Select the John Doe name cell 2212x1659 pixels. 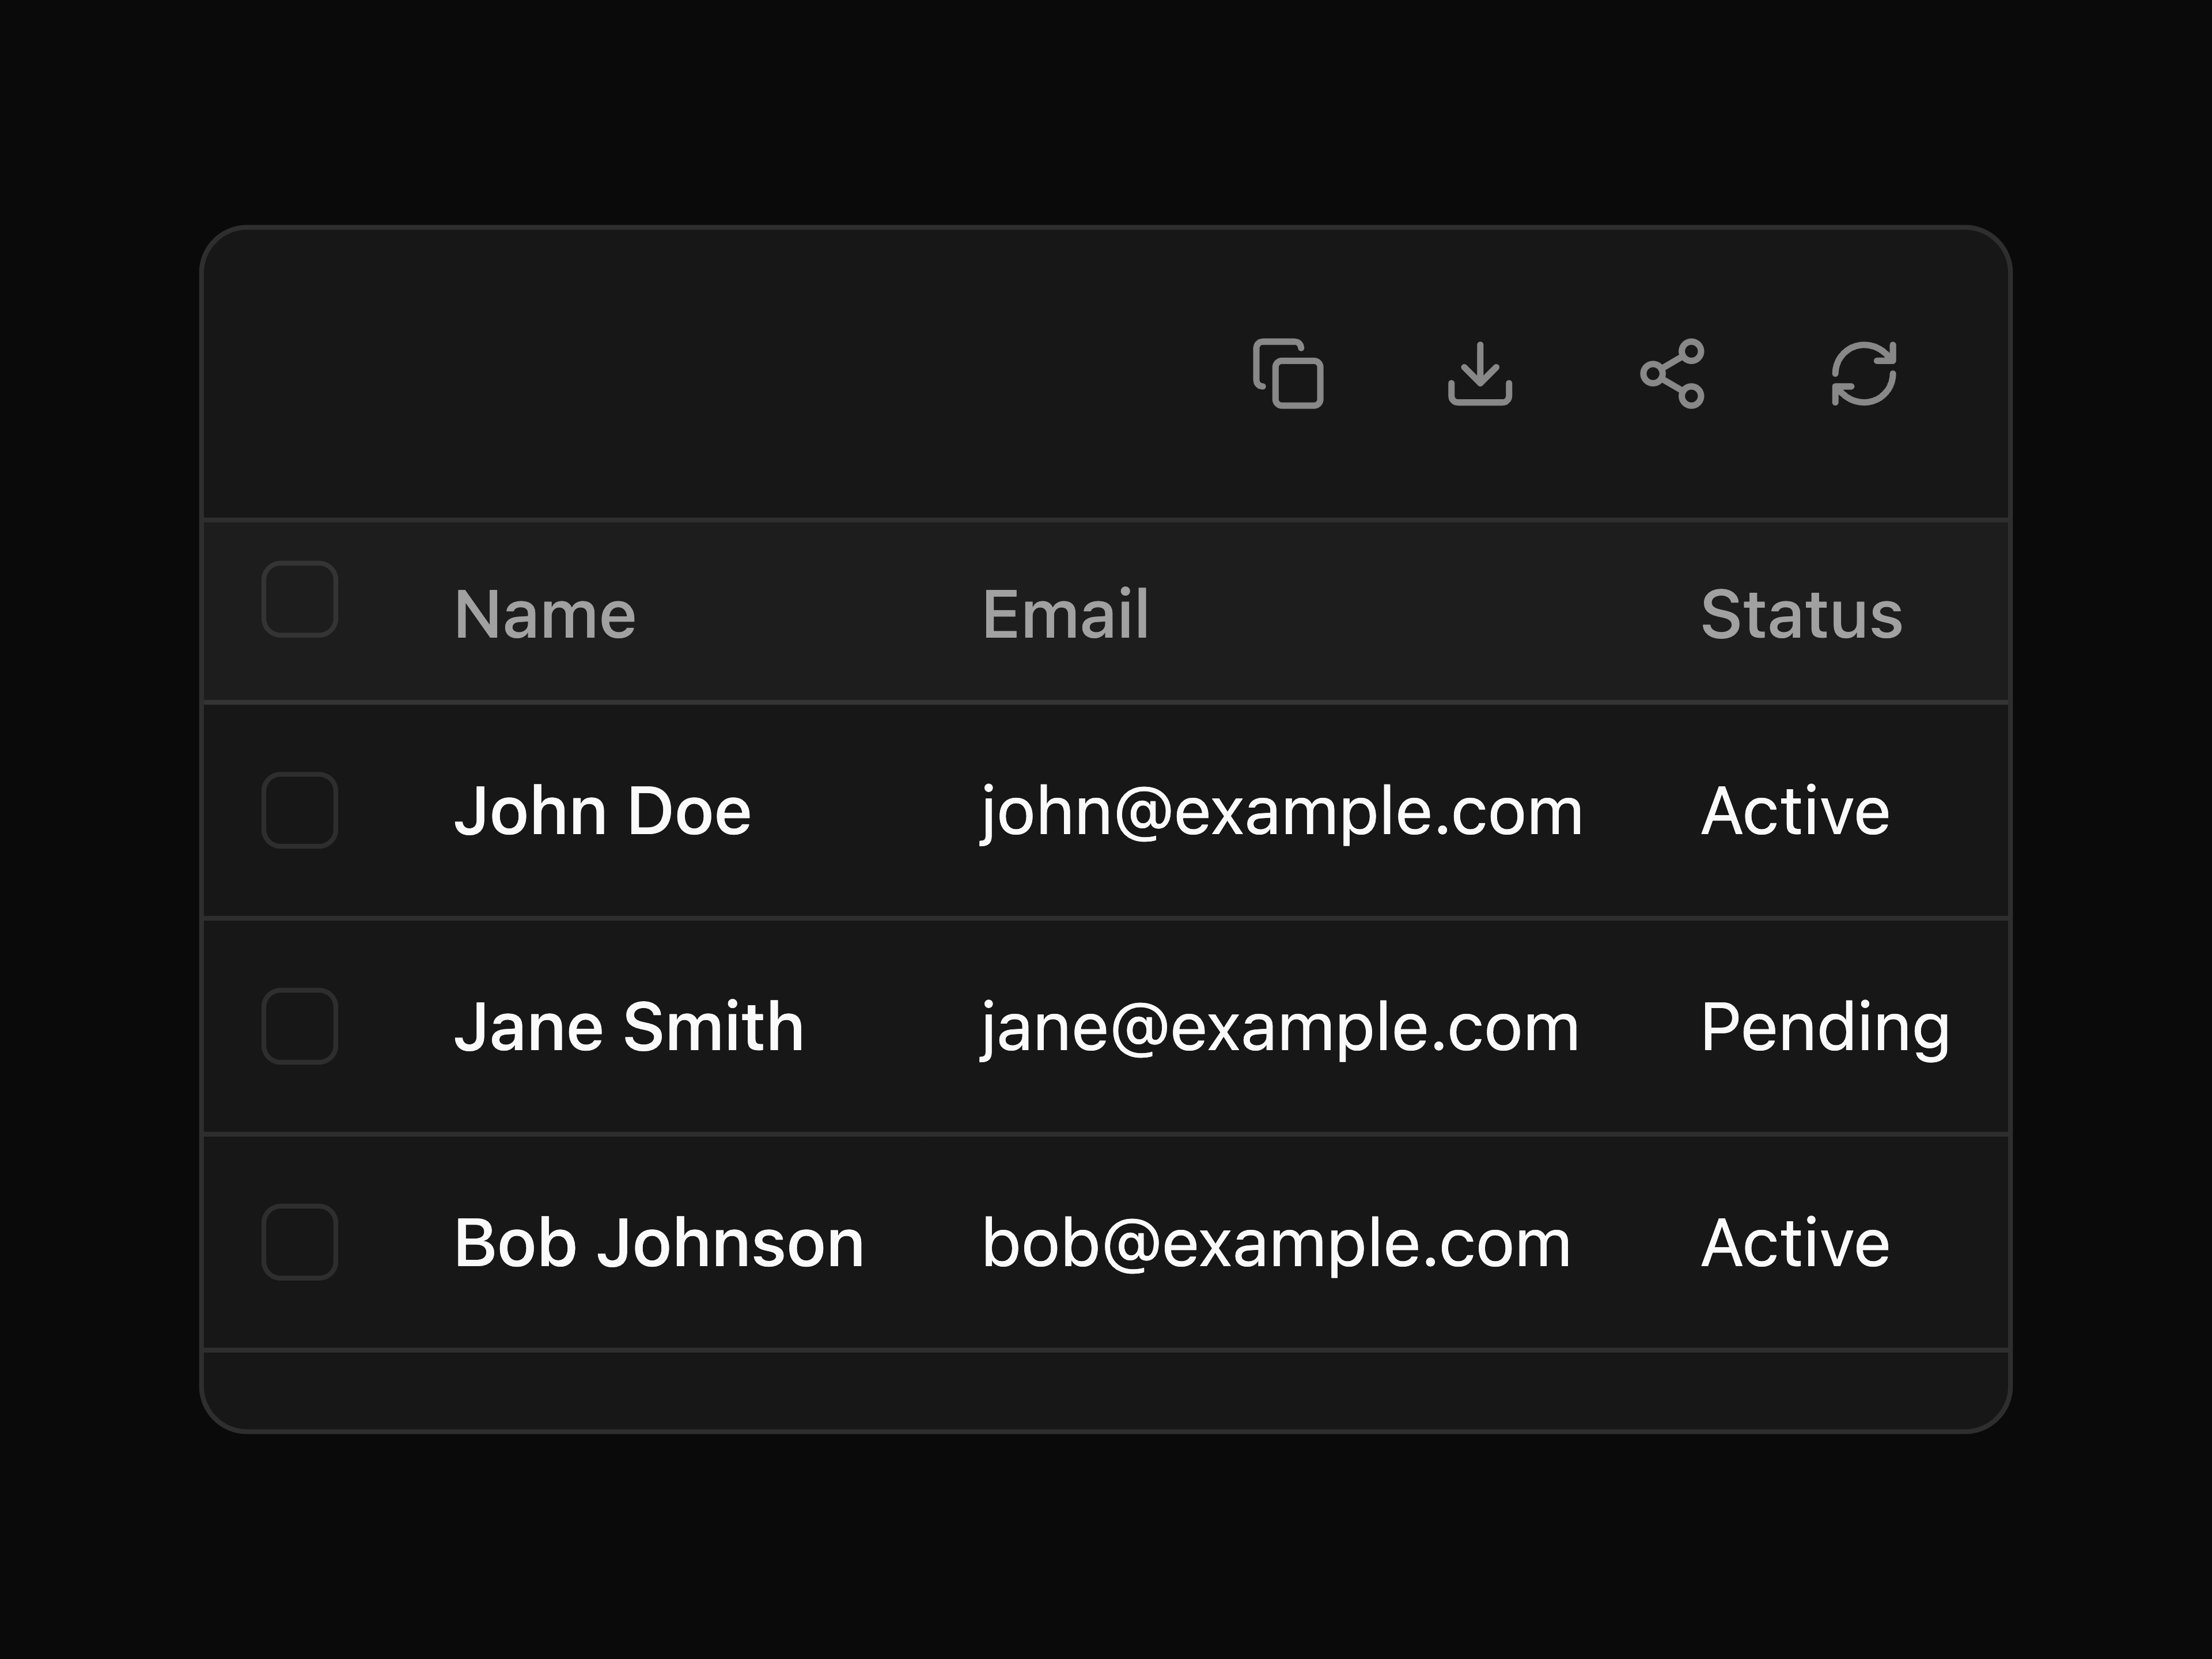click(602, 810)
